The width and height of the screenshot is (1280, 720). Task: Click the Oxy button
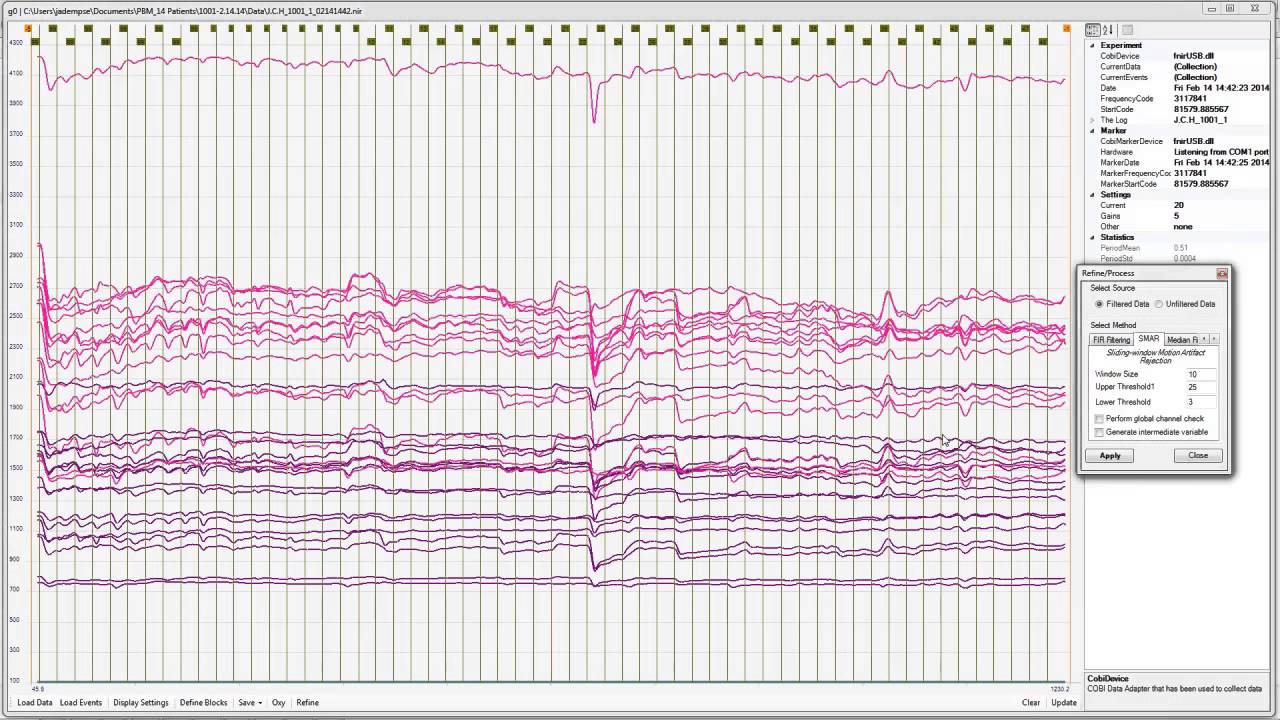tap(279, 703)
